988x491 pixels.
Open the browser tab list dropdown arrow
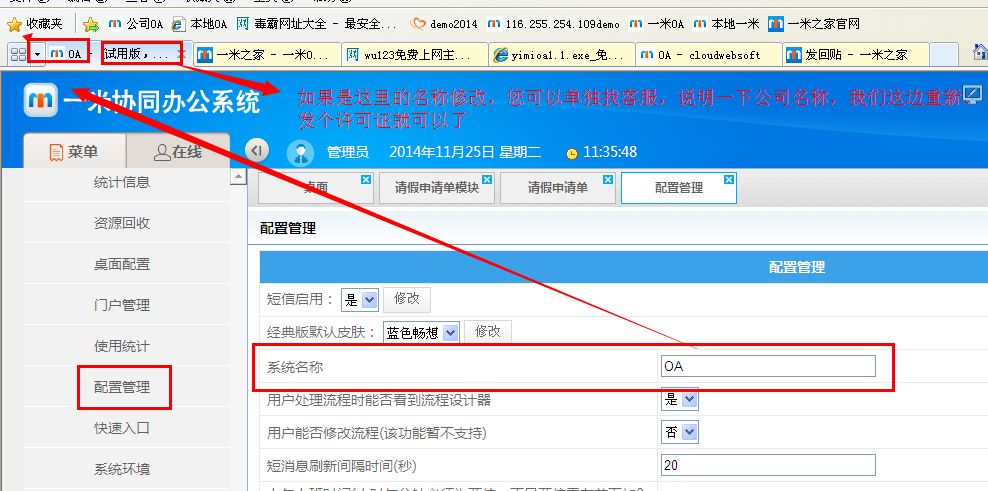37,54
